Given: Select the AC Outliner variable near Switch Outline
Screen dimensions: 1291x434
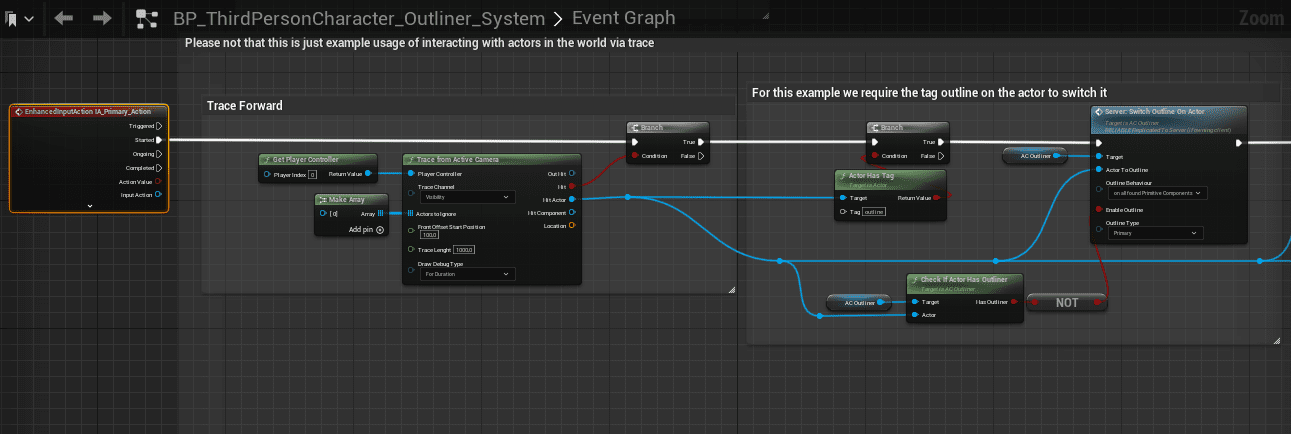Looking at the screenshot, I should pyautogui.click(x=1033, y=155).
